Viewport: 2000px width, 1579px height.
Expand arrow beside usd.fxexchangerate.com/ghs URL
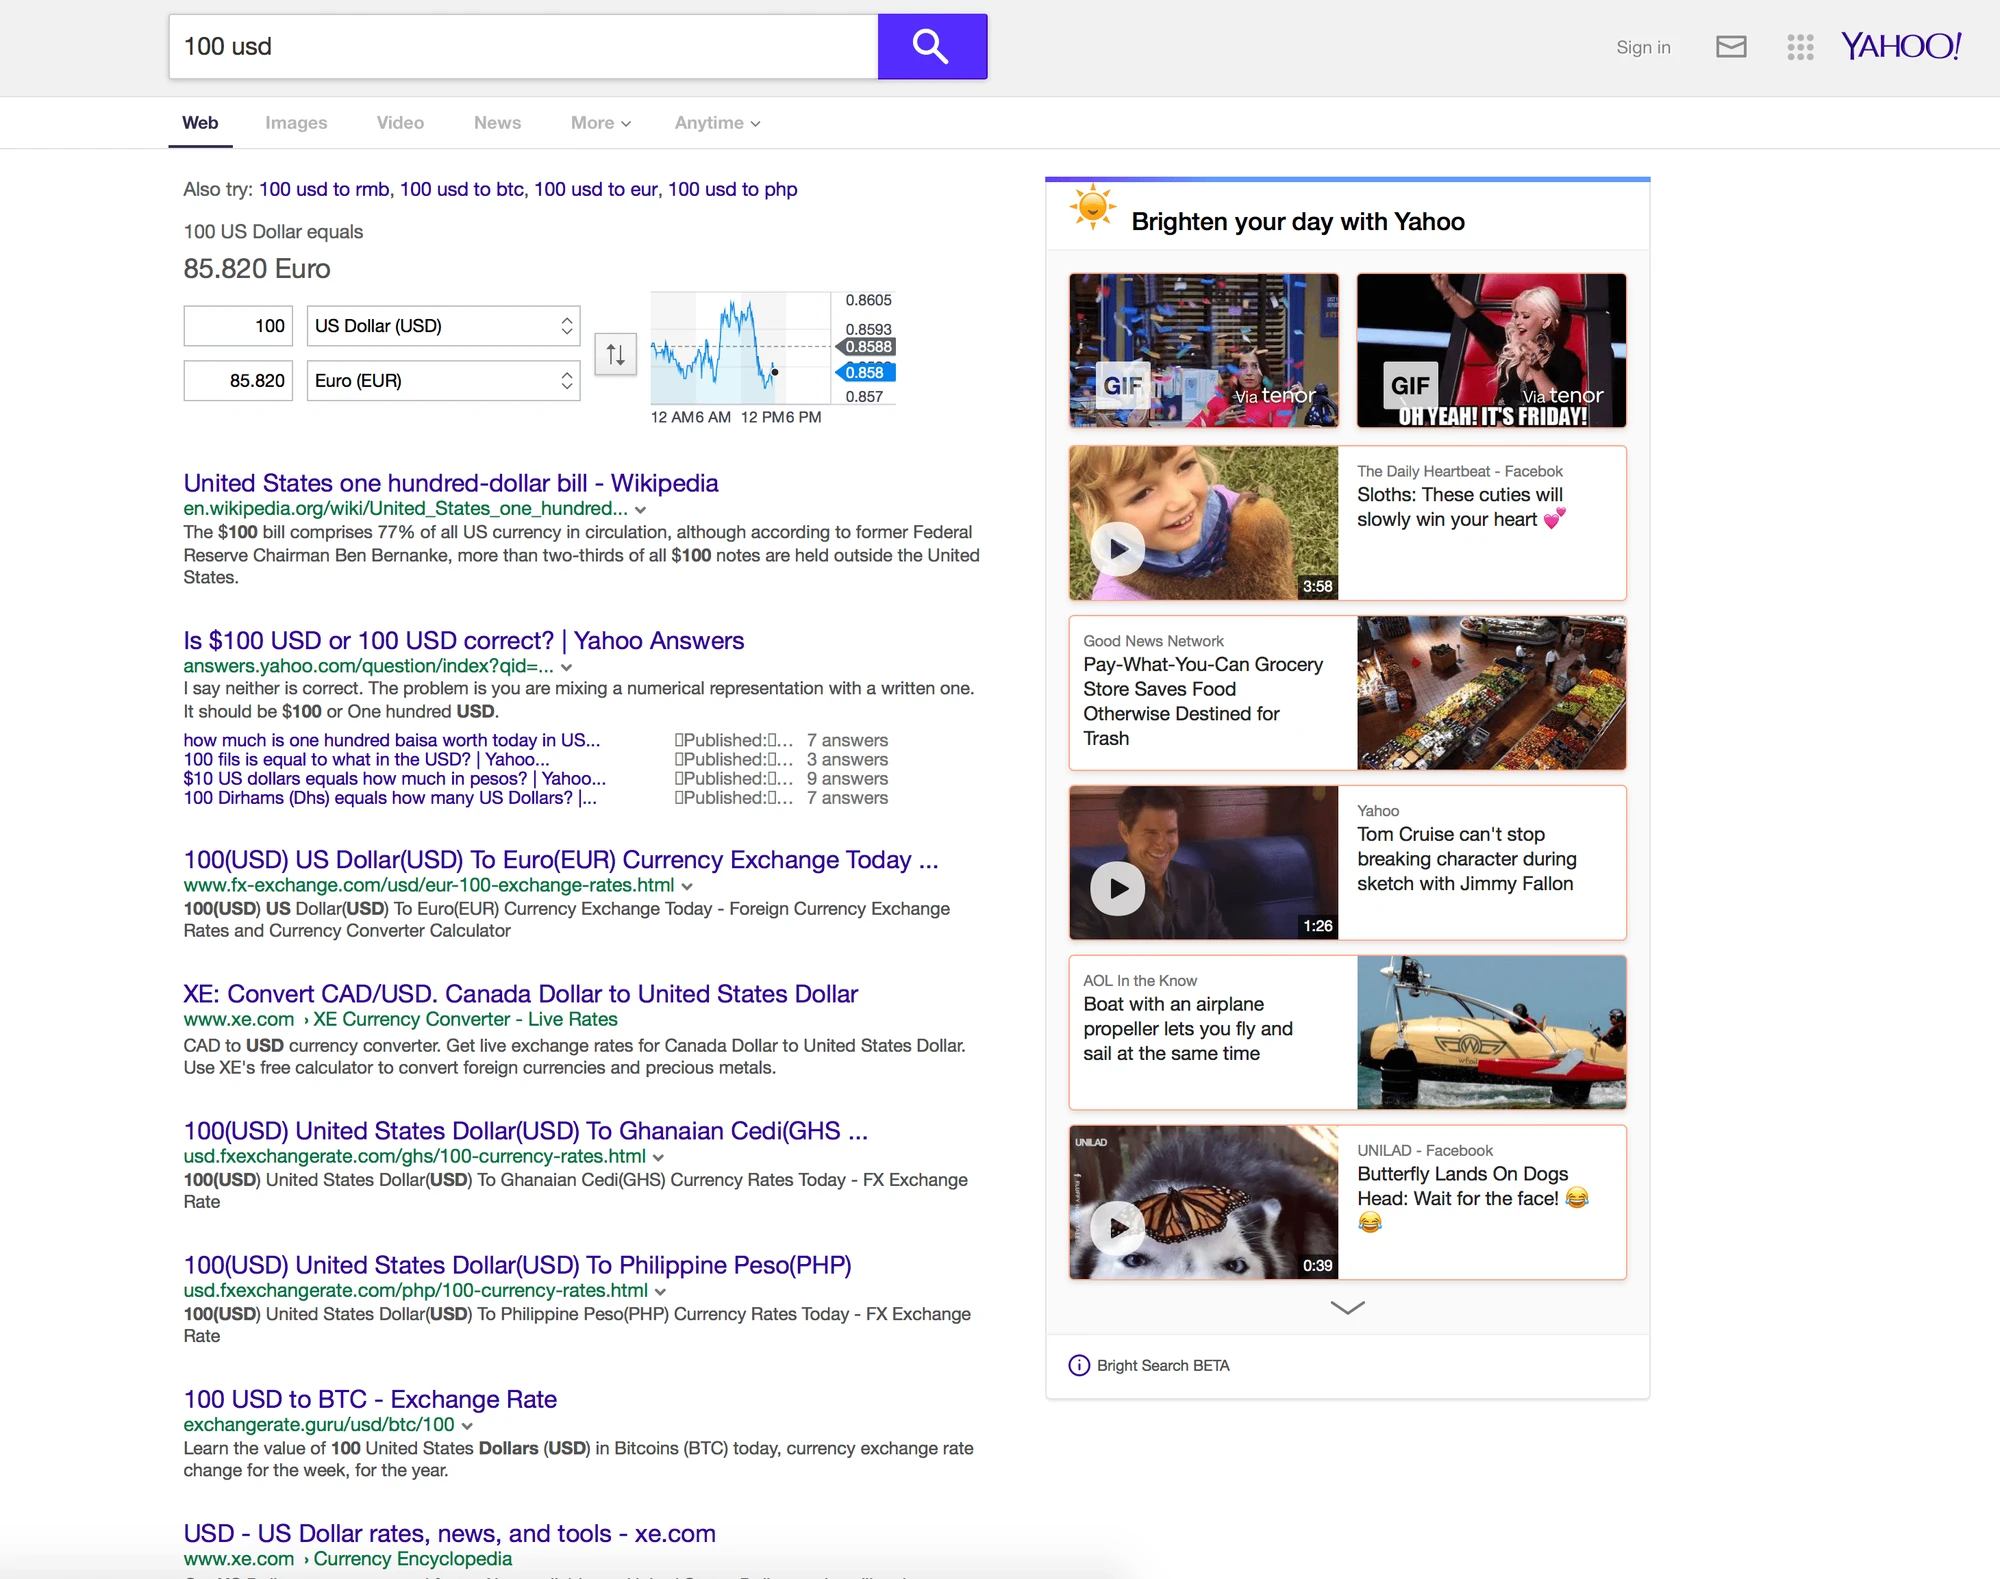click(658, 1157)
